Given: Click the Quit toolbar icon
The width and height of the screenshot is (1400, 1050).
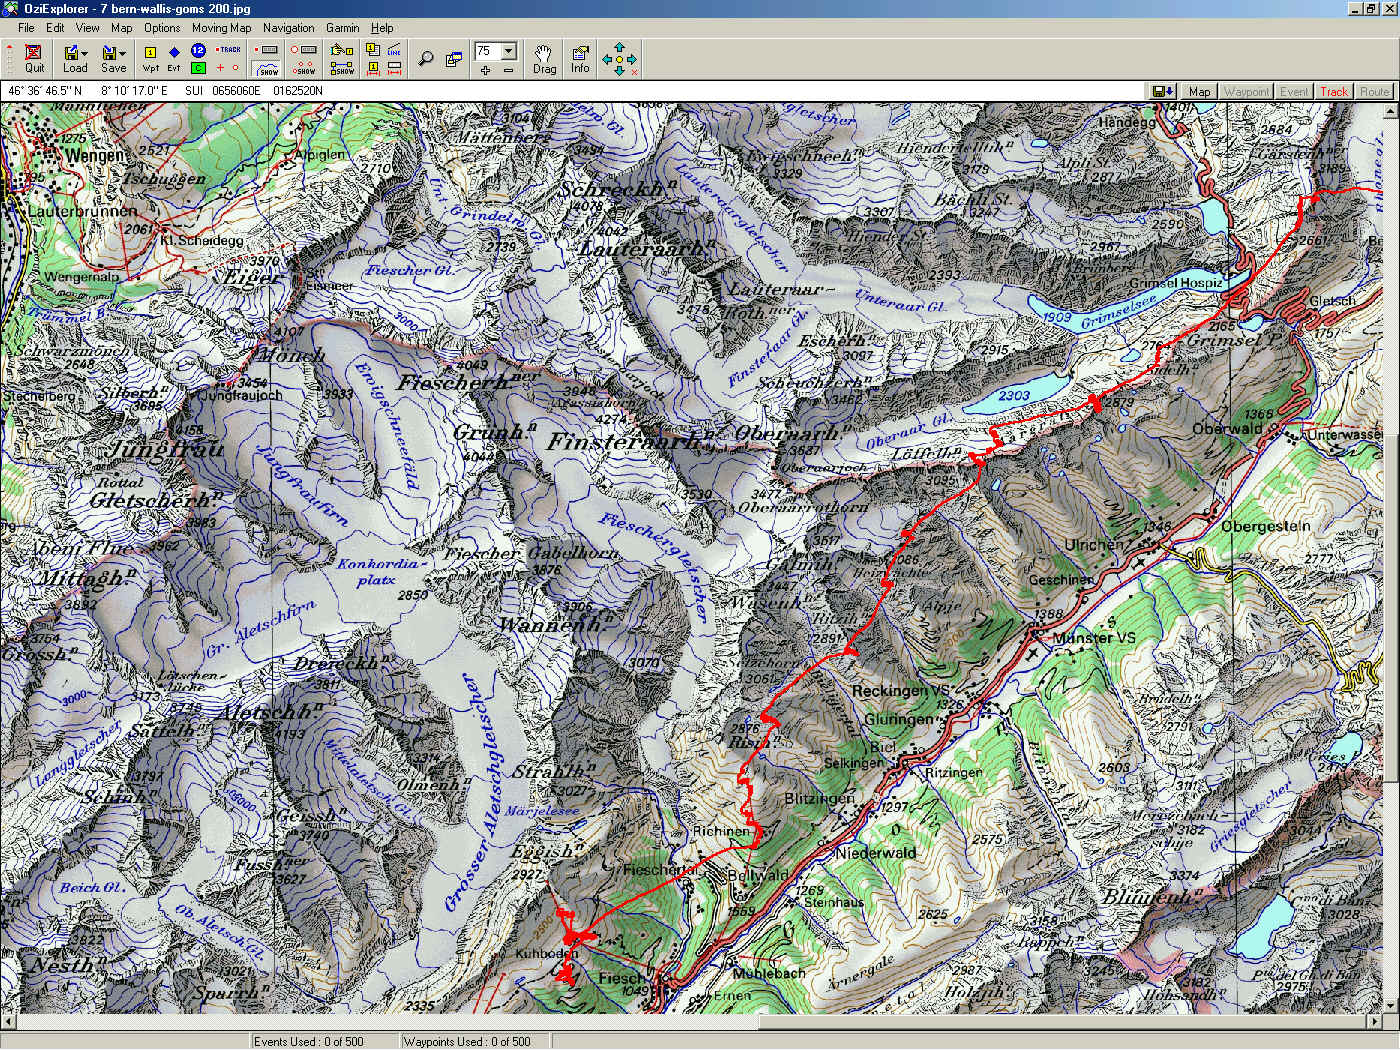Looking at the screenshot, I should point(34,58).
